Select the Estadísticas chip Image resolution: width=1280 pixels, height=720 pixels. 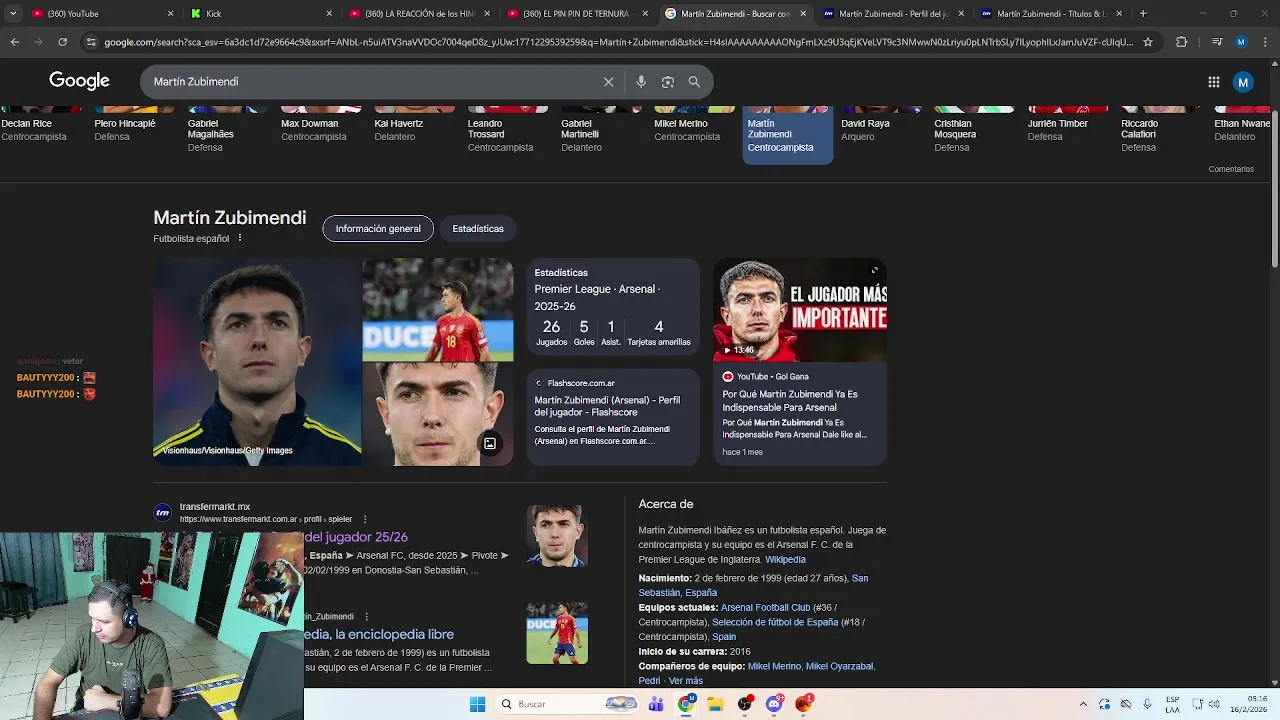(478, 229)
